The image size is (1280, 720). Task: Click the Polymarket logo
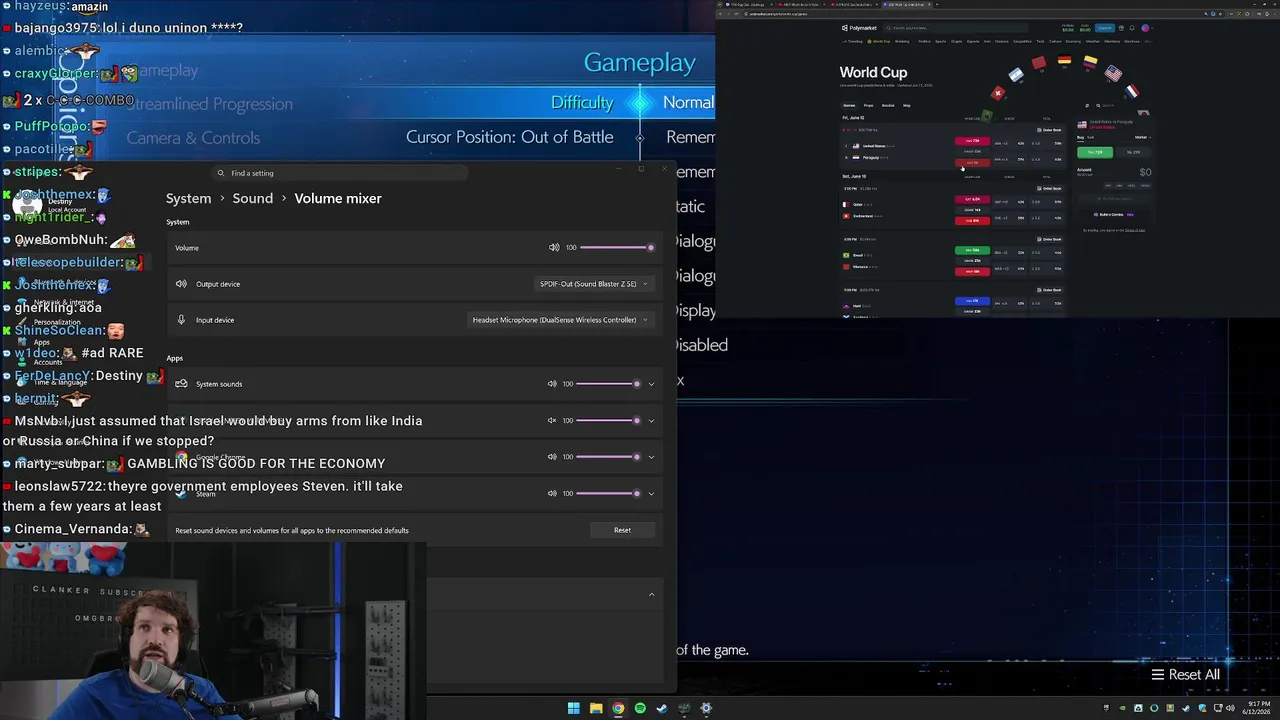(860, 28)
